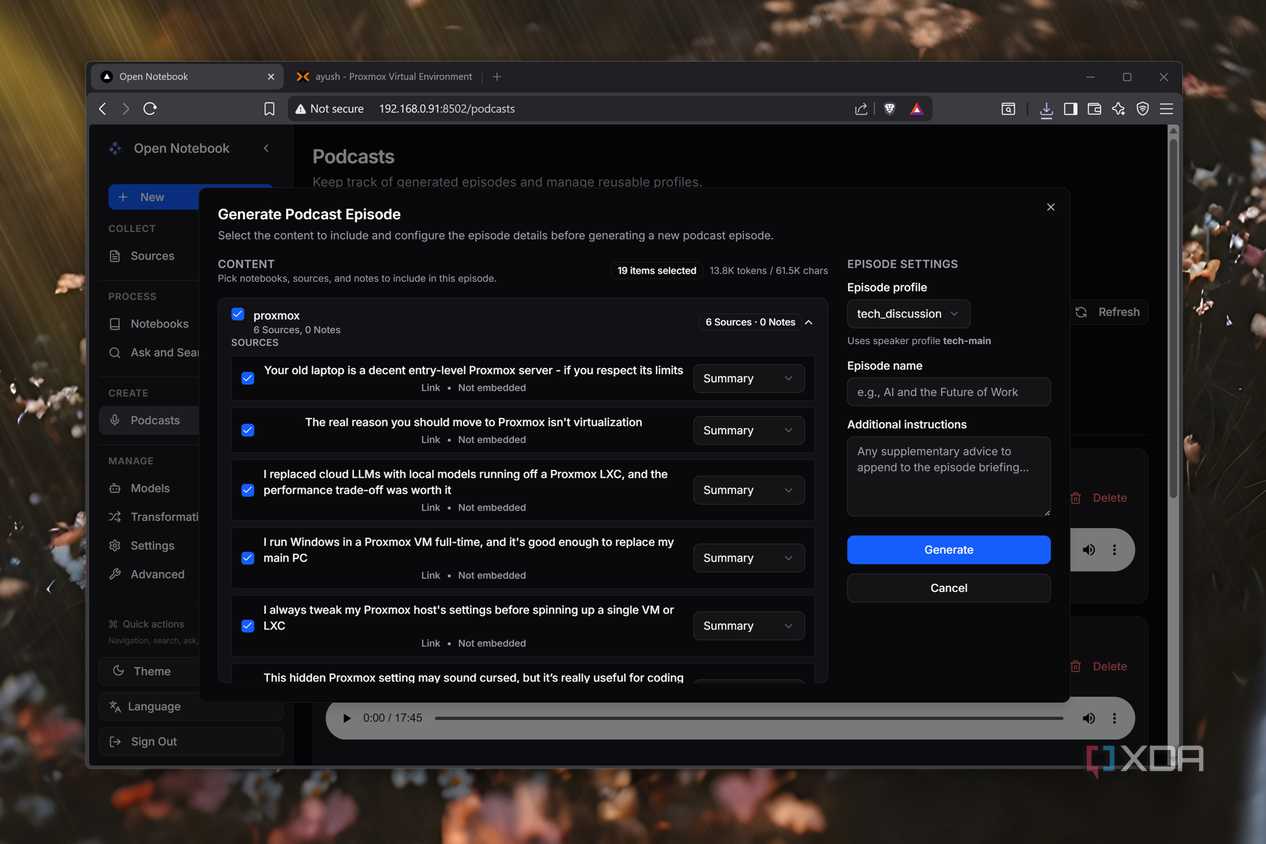1266x844 pixels.
Task: Seek on the 17:45 audio progress bar
Action: click(749, 718)
